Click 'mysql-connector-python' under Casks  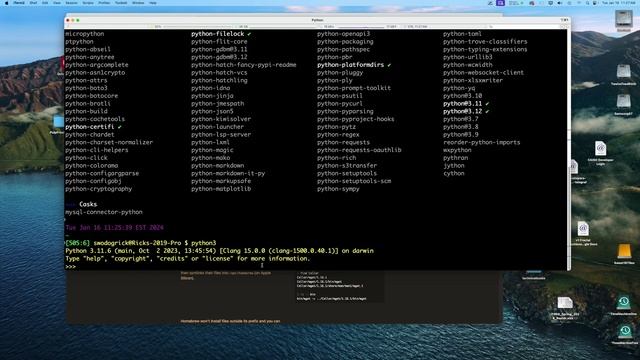tap(104, 212)
